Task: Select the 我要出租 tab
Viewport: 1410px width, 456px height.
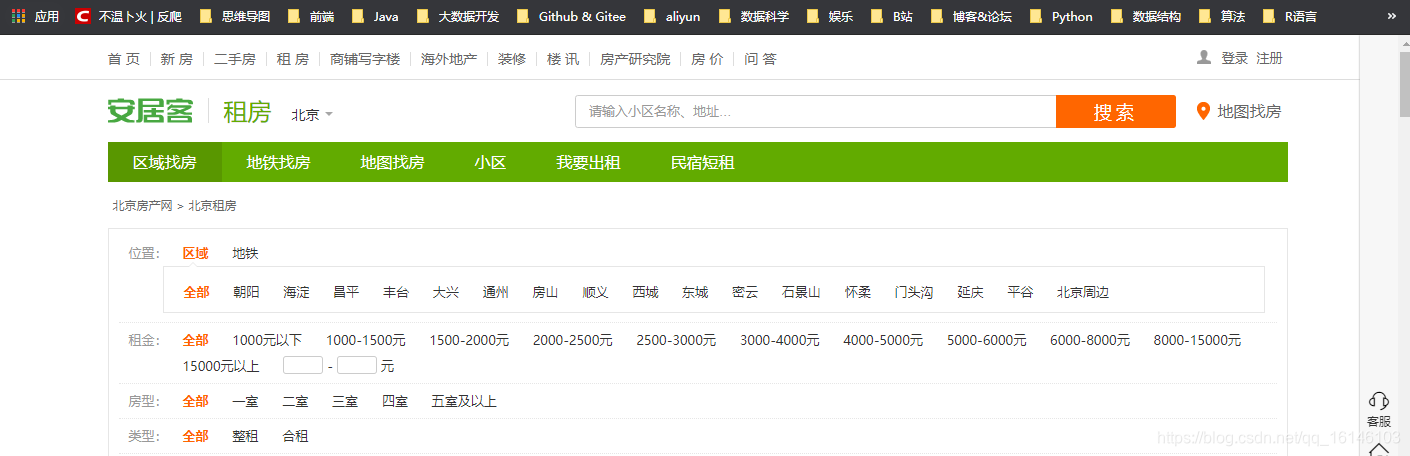Action: pos(589,162)
